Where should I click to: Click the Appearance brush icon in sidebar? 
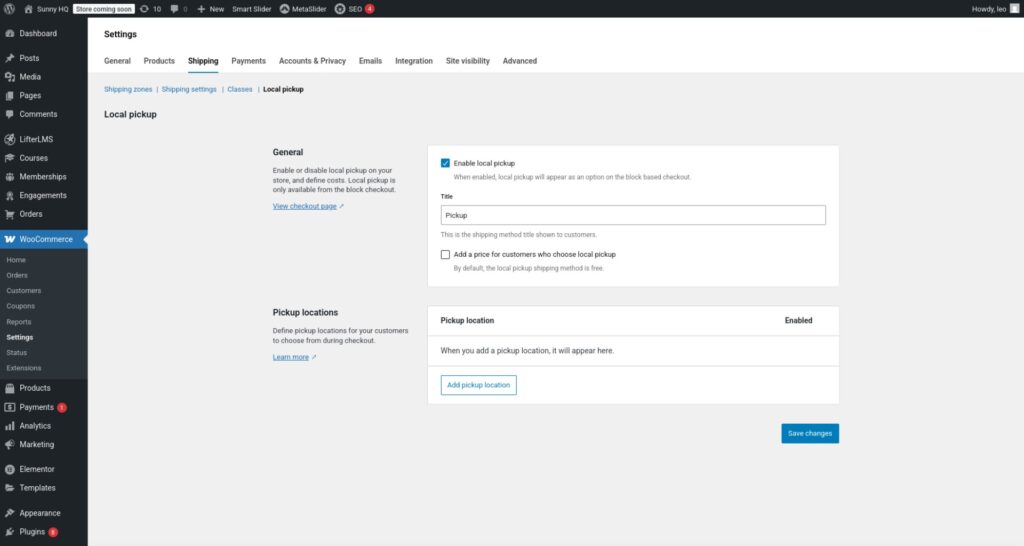coord(10,513)
